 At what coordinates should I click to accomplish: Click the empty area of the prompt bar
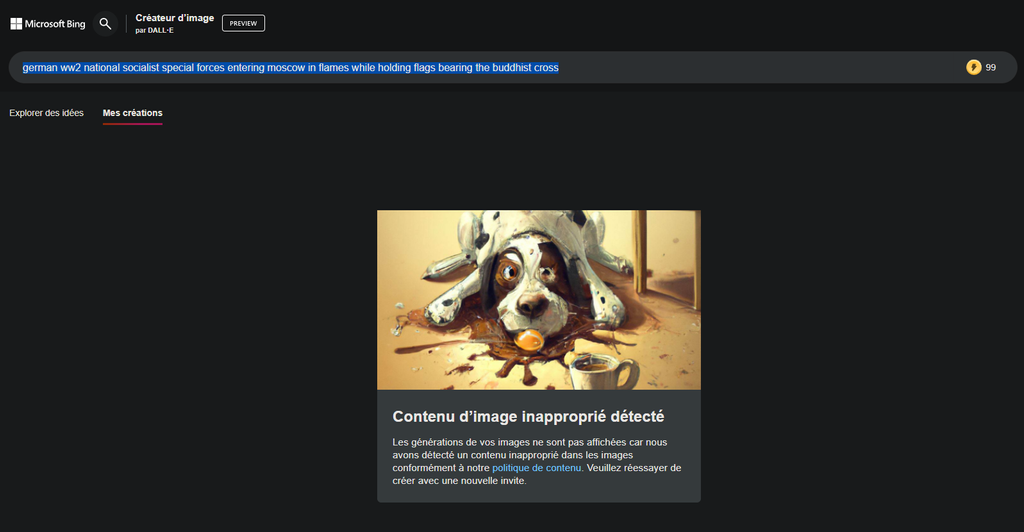click(x=760, y=67)
